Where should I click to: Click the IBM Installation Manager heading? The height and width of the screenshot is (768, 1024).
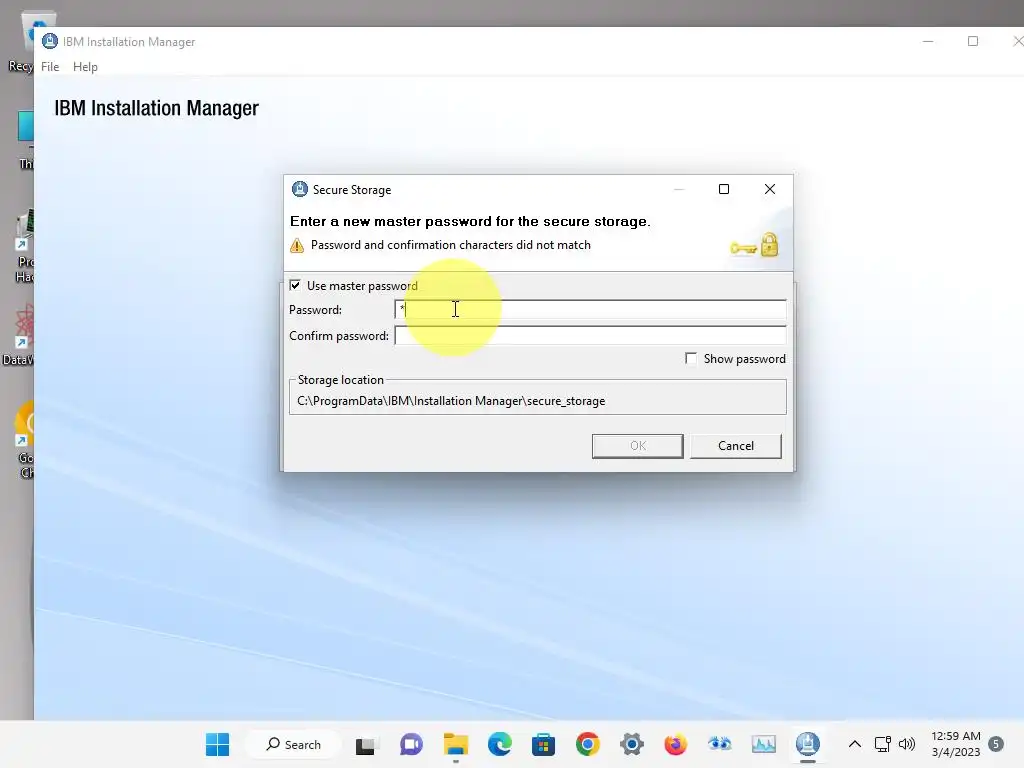pos(156,108)
